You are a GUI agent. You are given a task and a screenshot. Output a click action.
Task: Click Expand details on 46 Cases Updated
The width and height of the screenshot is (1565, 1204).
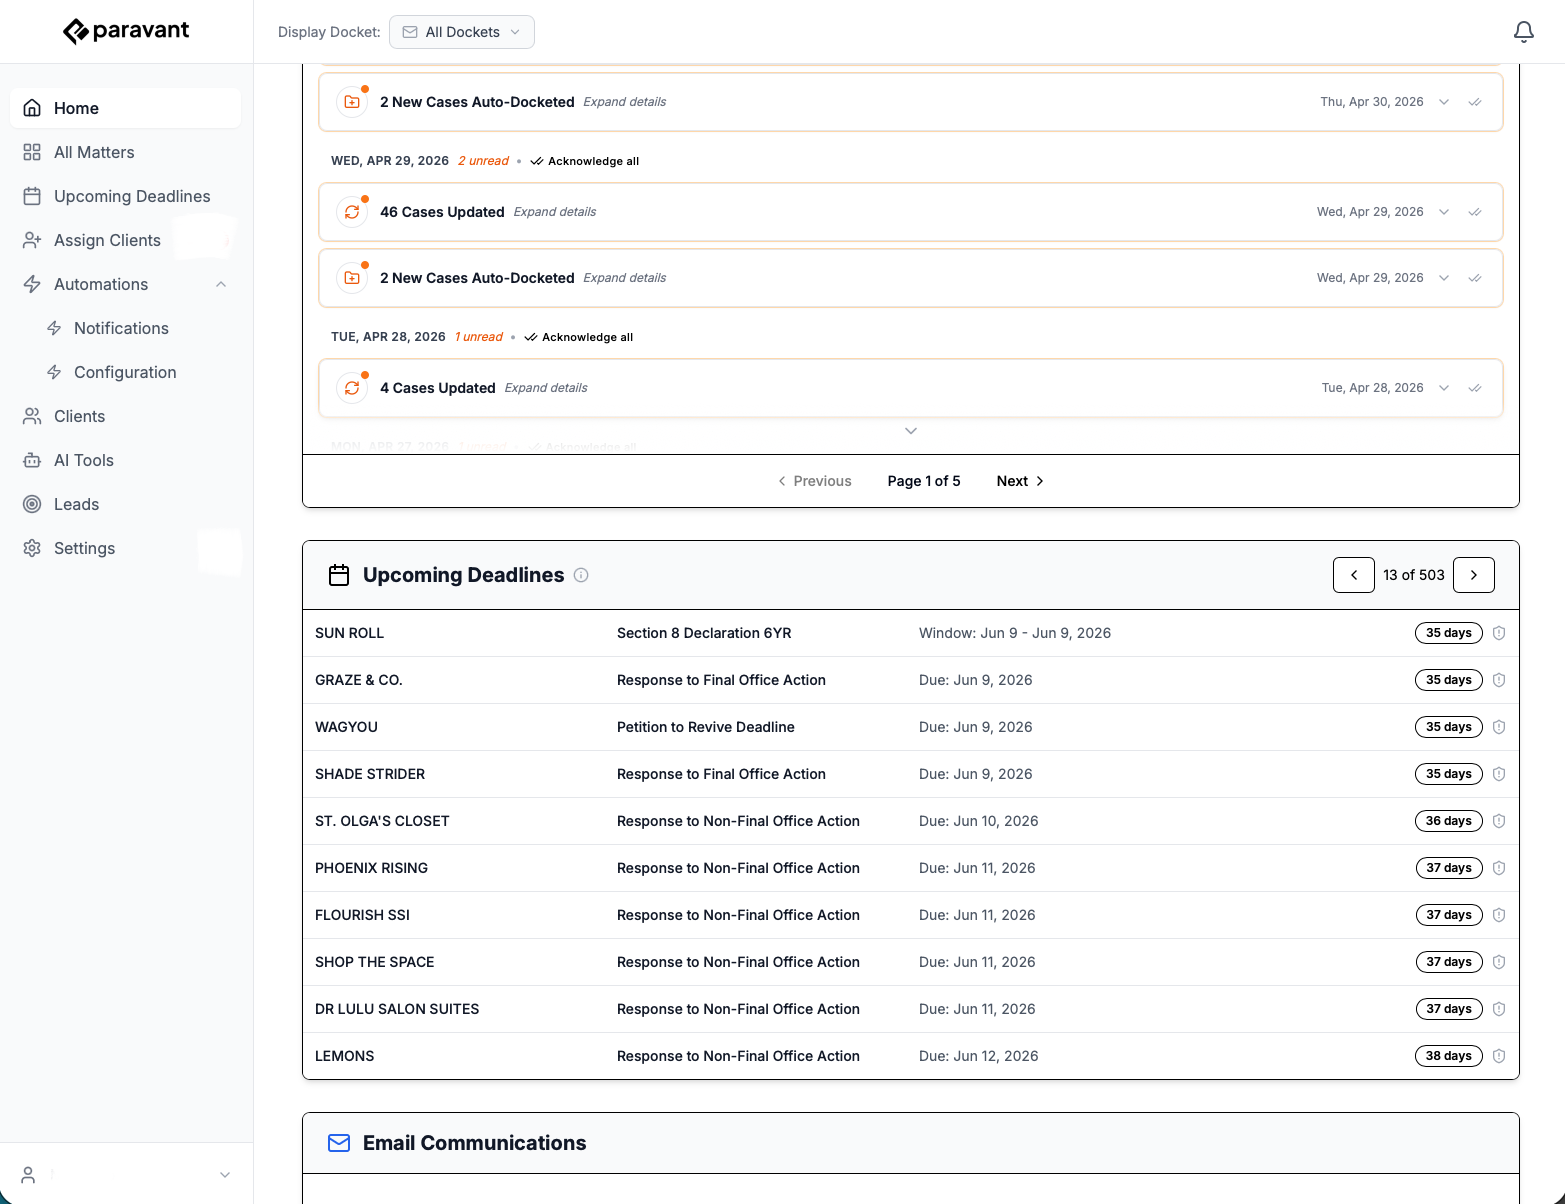(x=555, y=212)
